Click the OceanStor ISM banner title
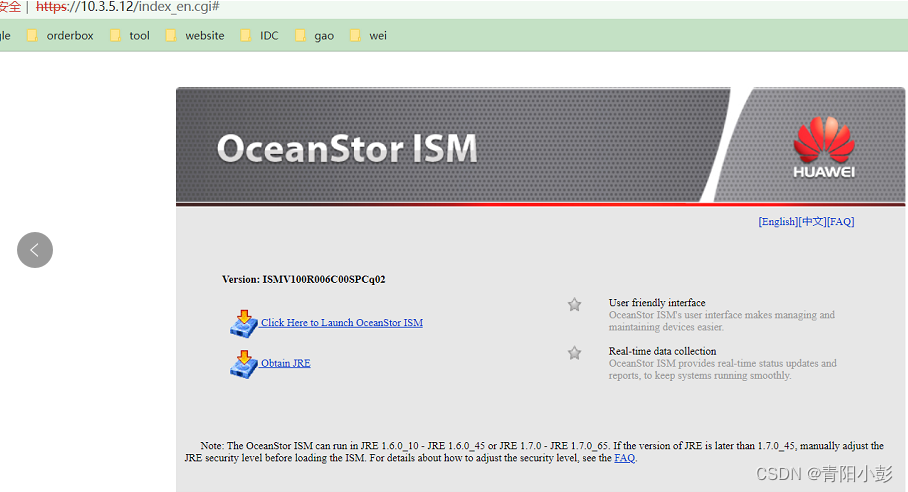This screenshot has width=908, height=492. (x=347, y=149)
